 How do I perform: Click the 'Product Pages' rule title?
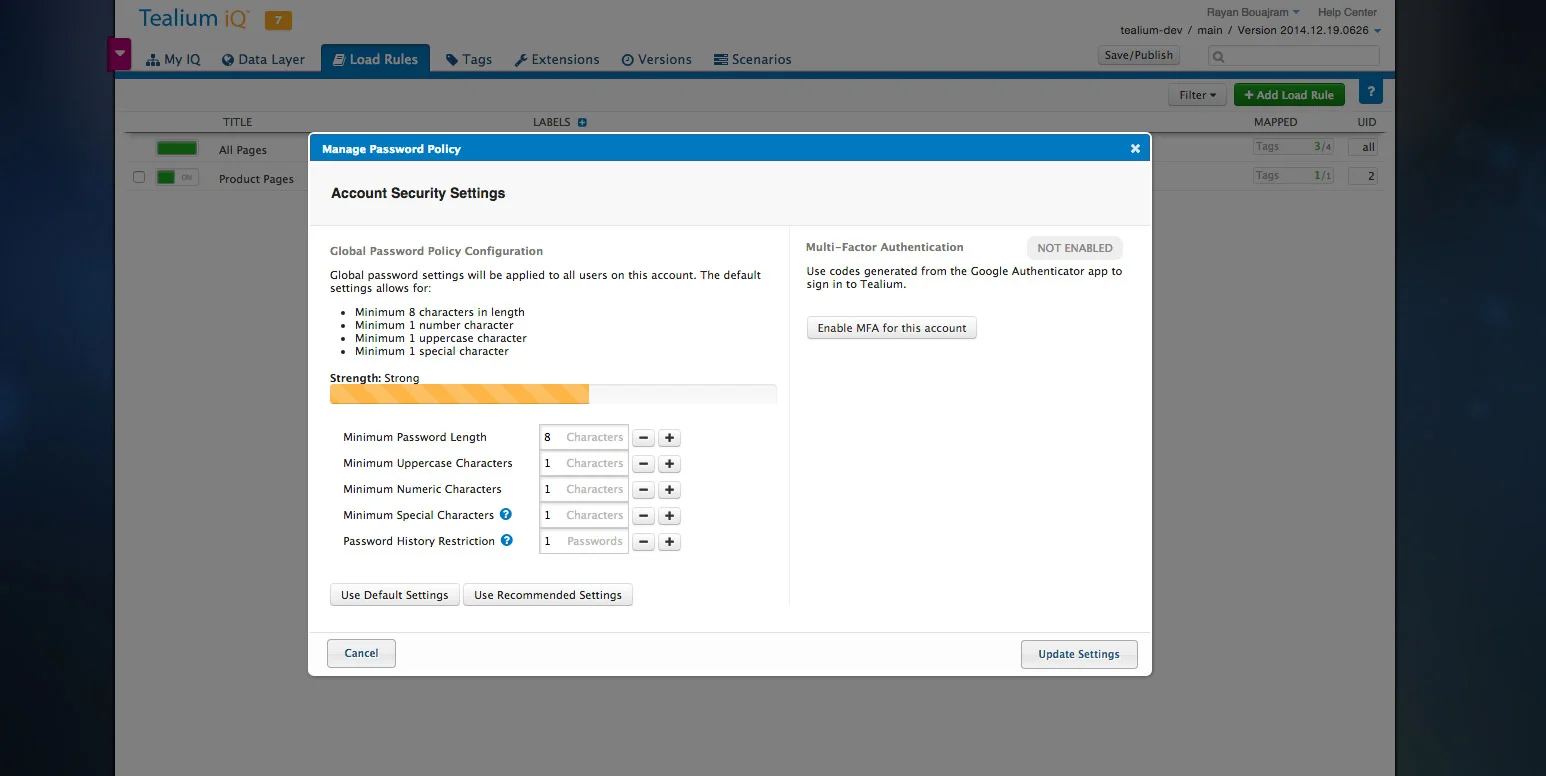pyautogui.click(x=256, y=179)
